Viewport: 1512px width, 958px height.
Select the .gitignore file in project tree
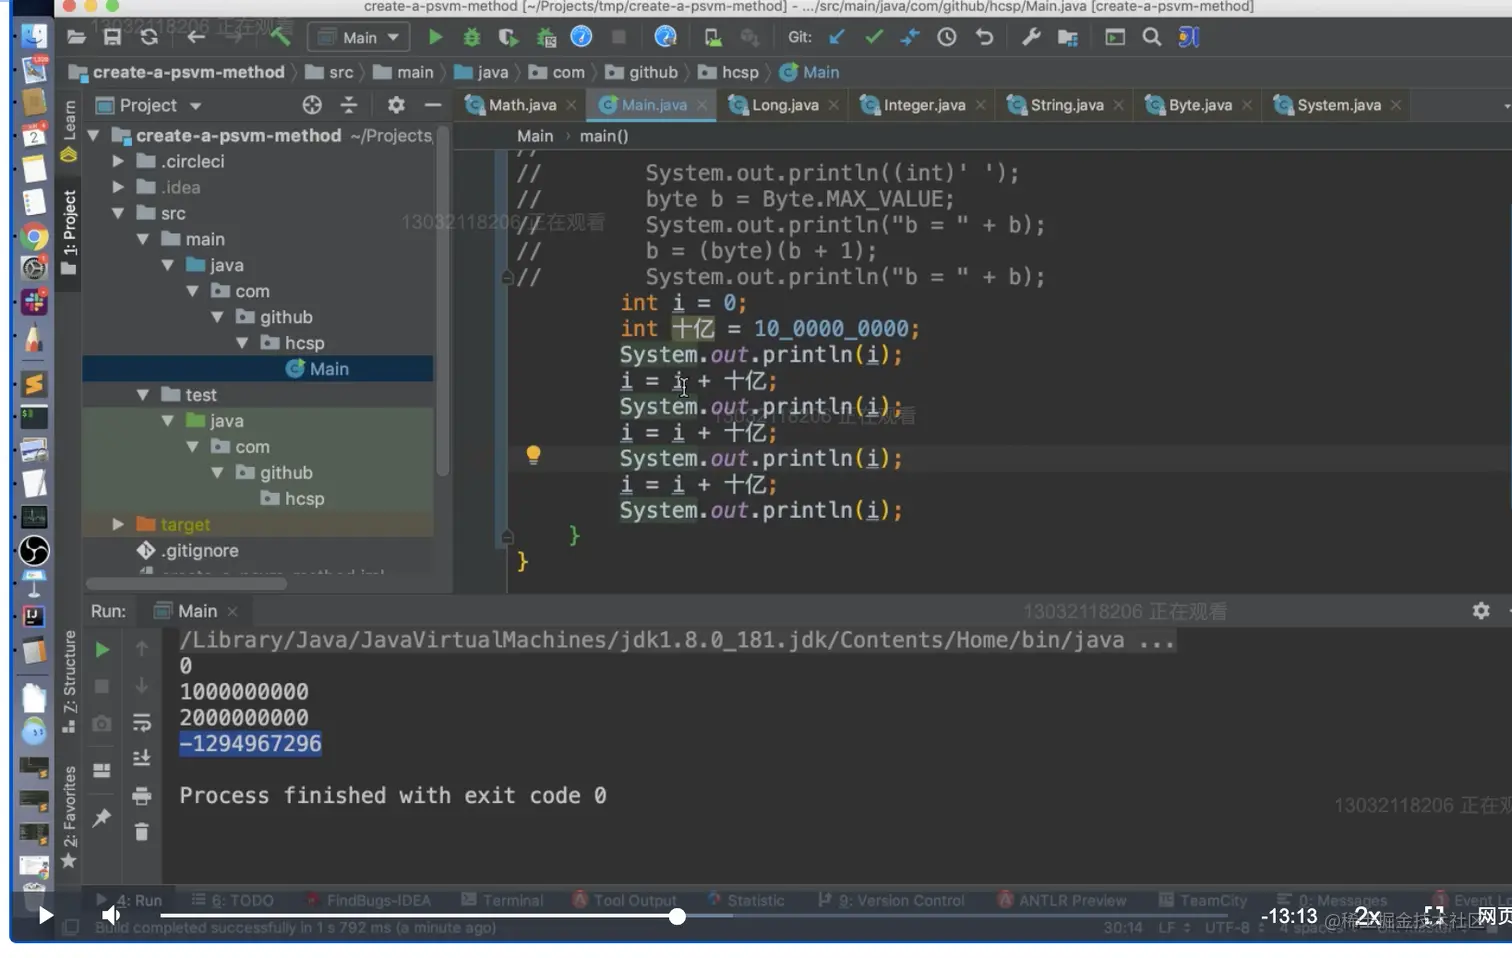pos(200,551)
